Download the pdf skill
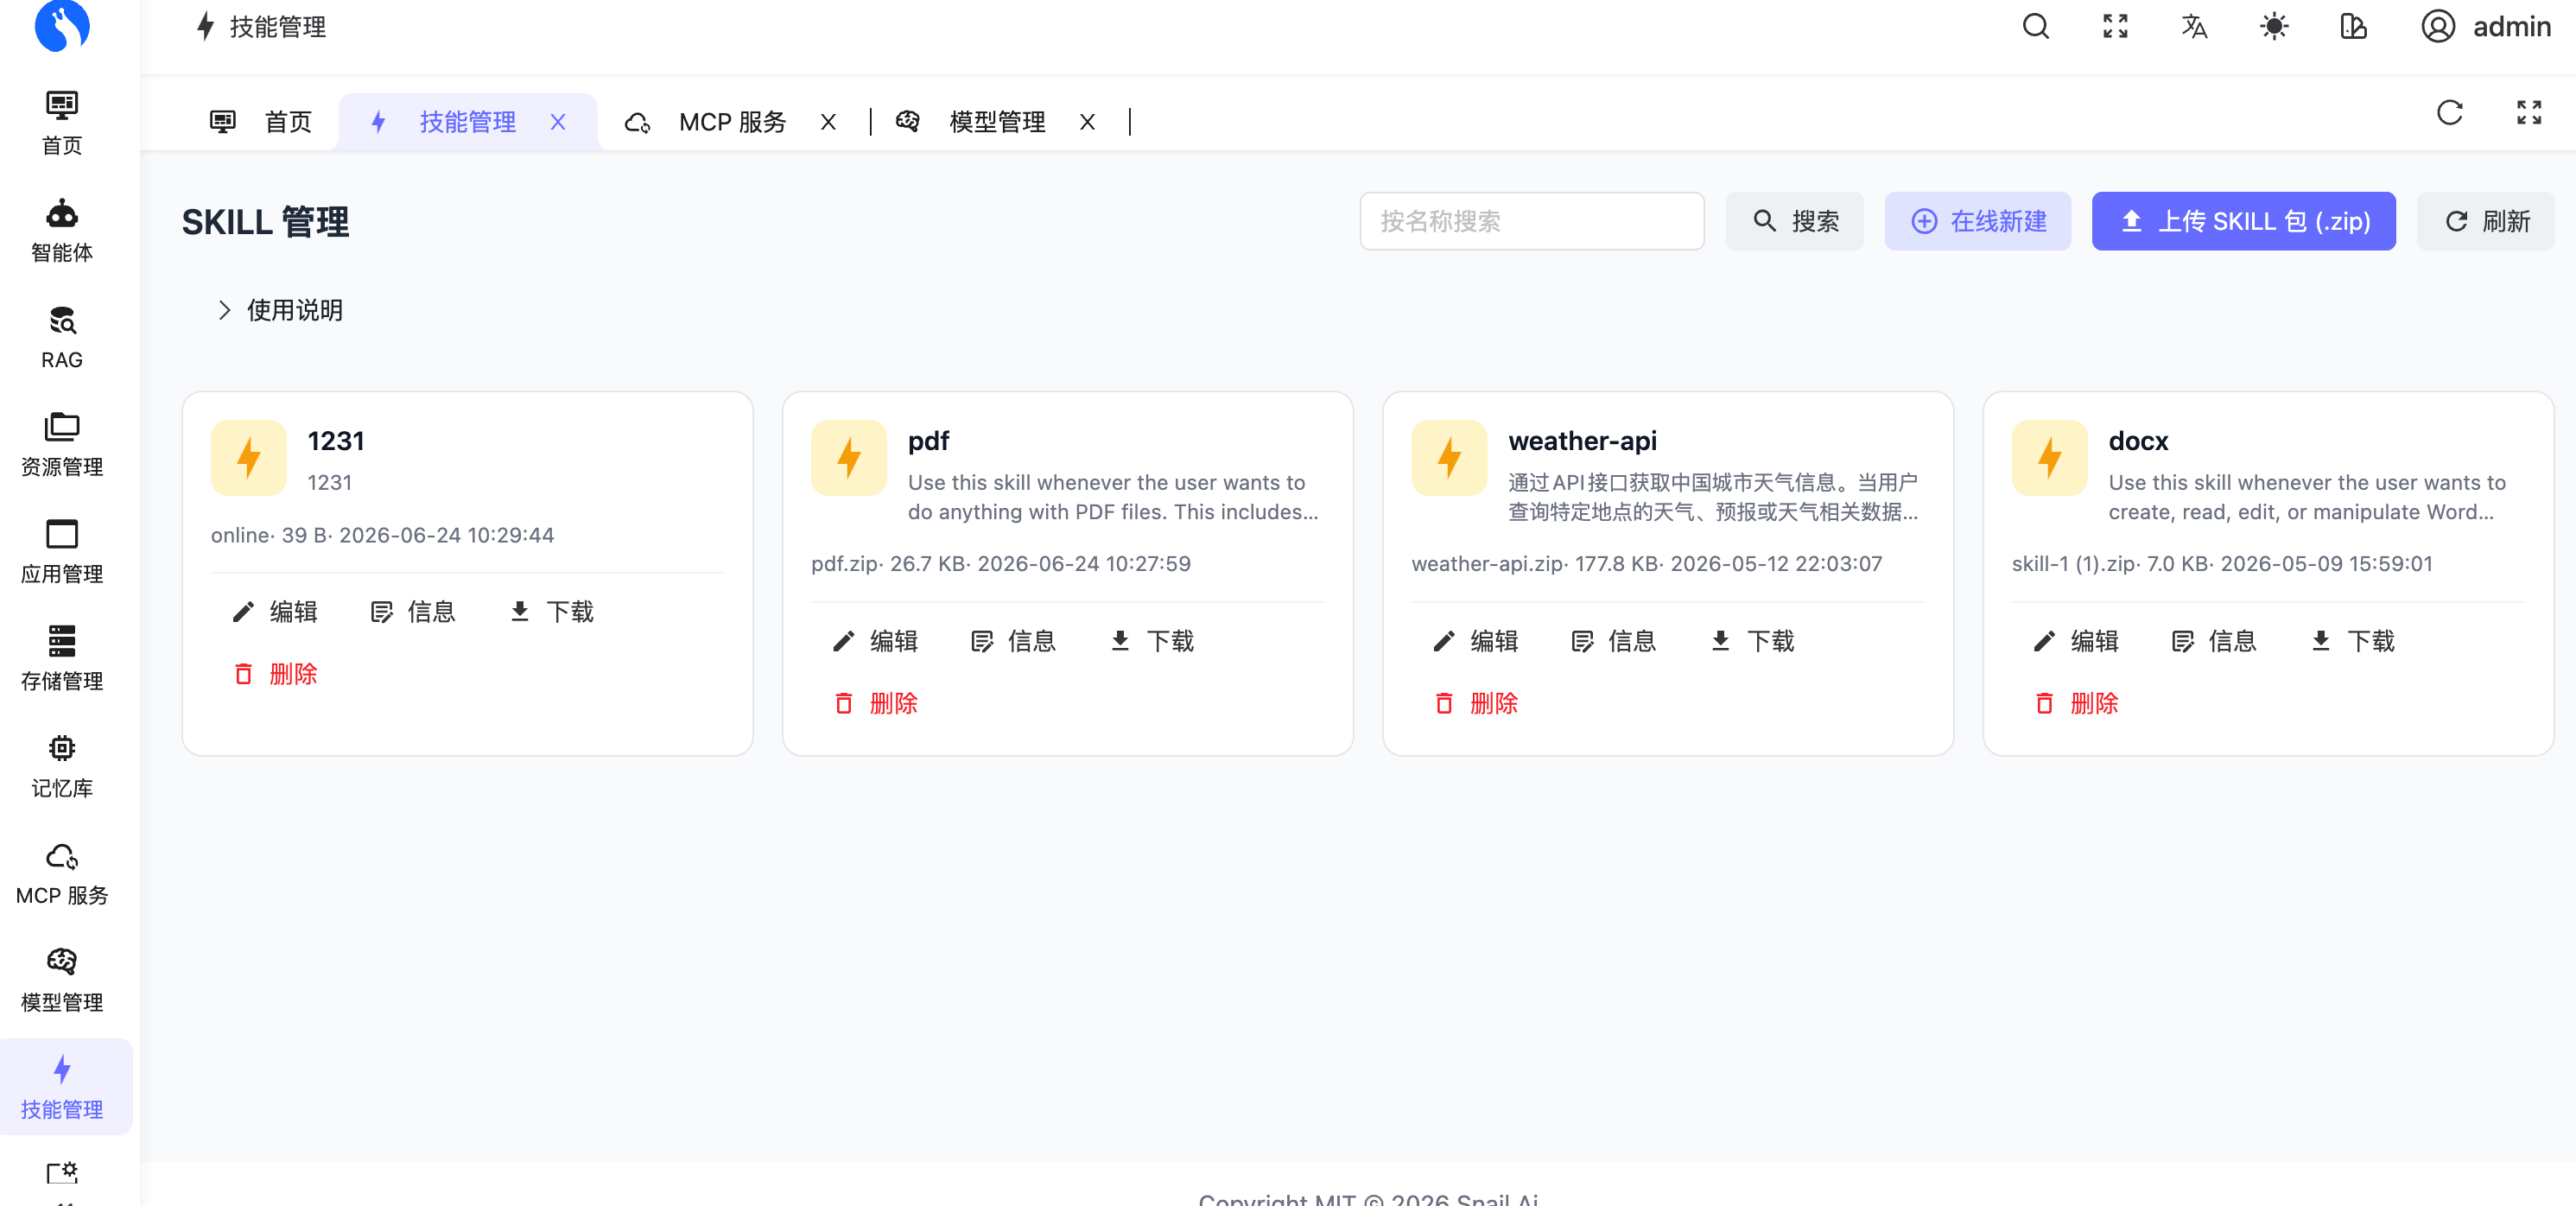The height and width of the screenshot is (1206, 2576). tap(1151, 641)
